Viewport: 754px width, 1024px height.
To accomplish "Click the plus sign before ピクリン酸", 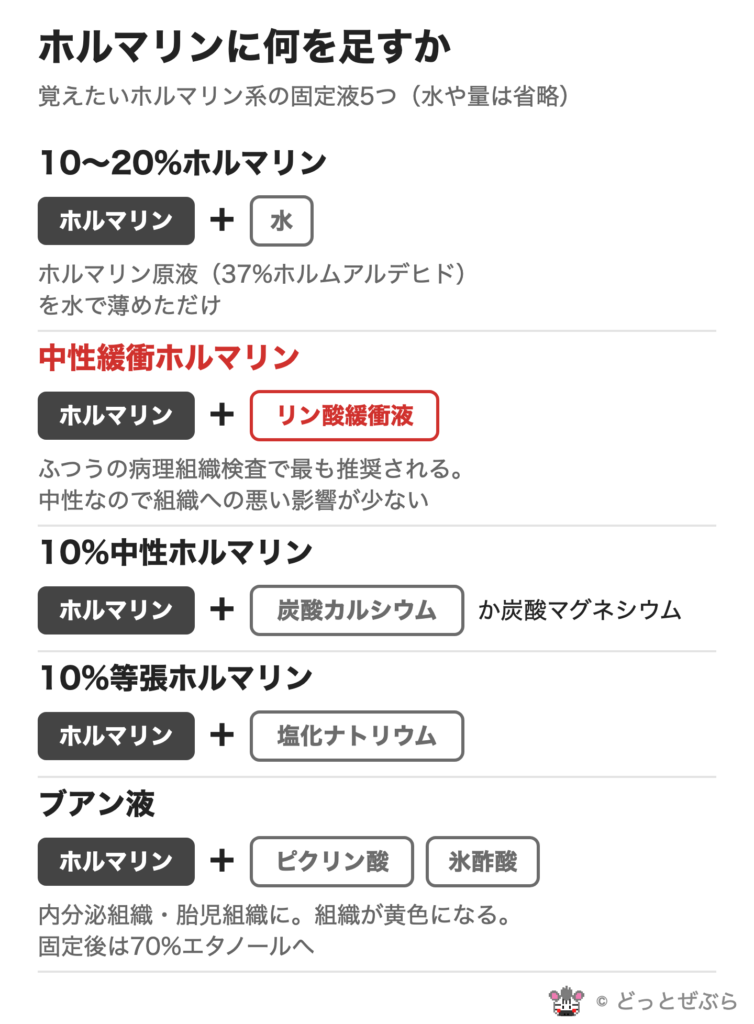I will 222,861.
